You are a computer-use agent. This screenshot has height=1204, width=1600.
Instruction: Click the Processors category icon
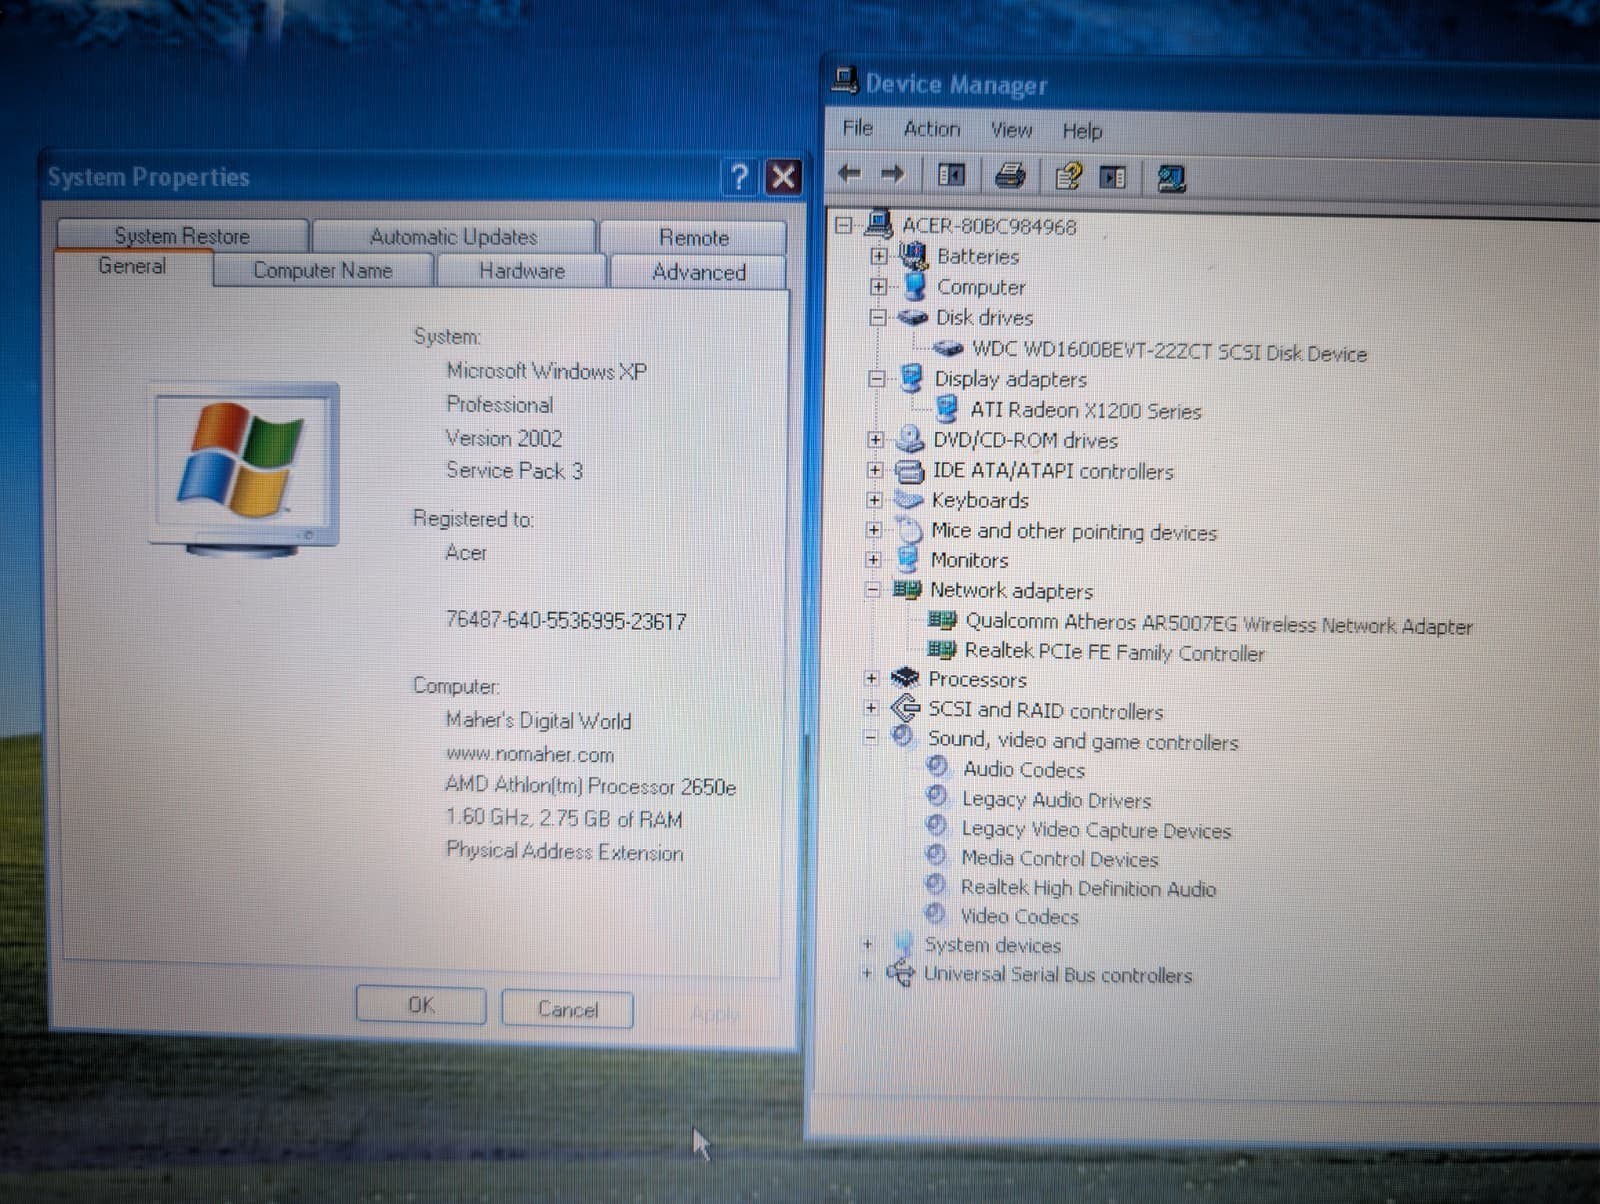click(x=904, y=678)
